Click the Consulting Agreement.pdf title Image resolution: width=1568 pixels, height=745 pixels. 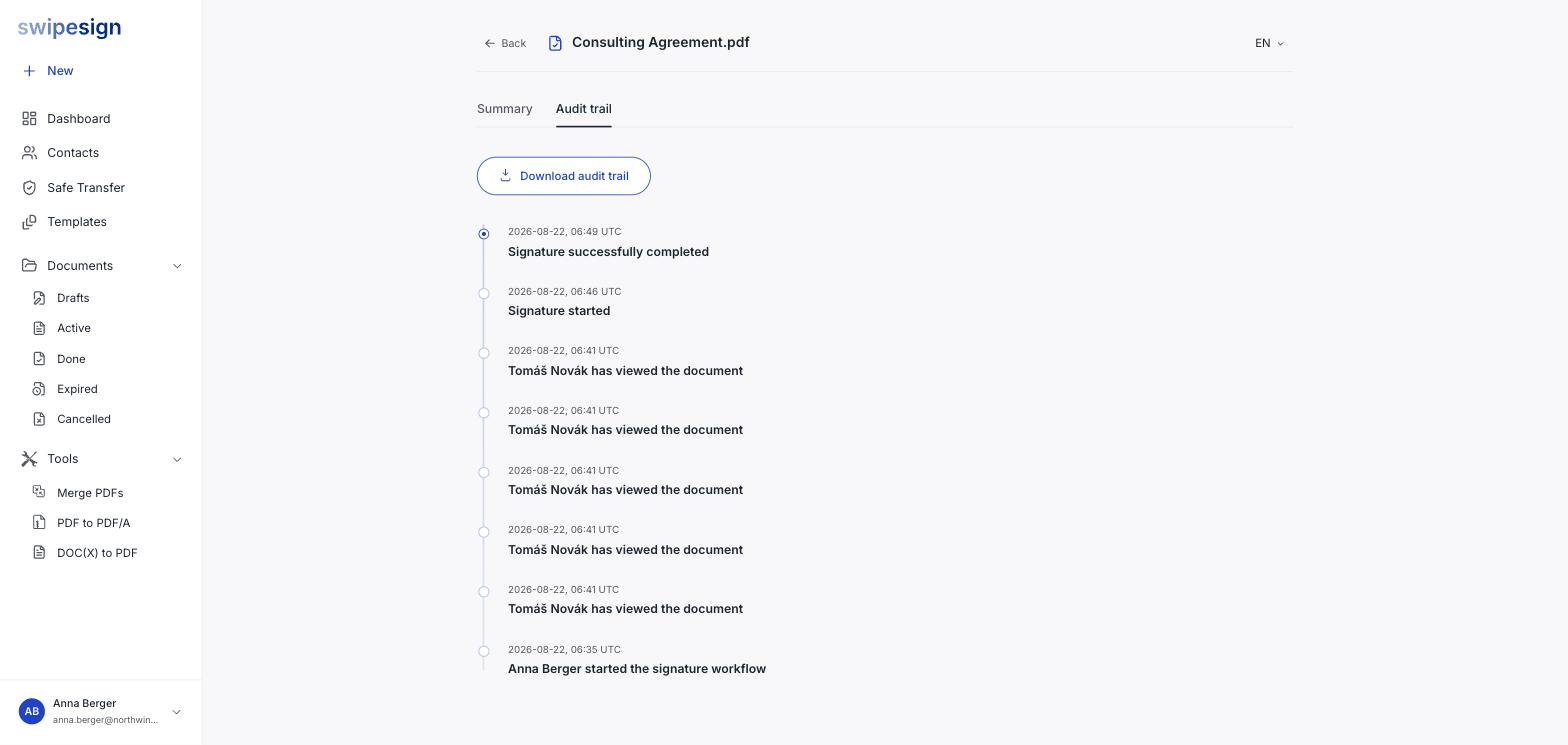[661, 42]
